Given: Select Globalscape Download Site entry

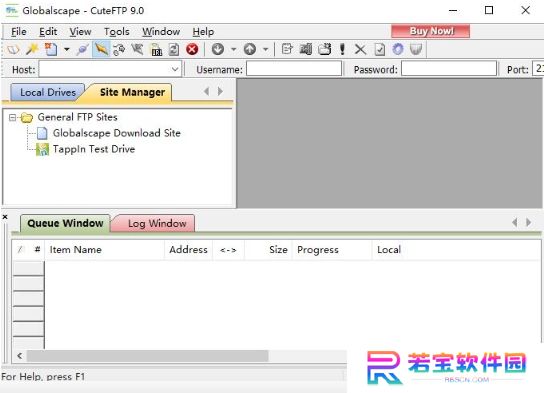Looking at the screenshot, I should click(x=117, y=133).
